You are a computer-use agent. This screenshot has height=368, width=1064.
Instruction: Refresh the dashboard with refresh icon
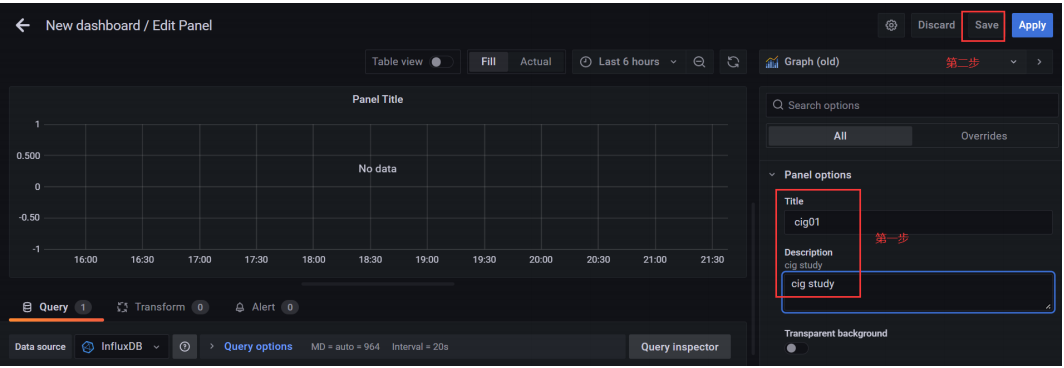[x=733, y=62]
